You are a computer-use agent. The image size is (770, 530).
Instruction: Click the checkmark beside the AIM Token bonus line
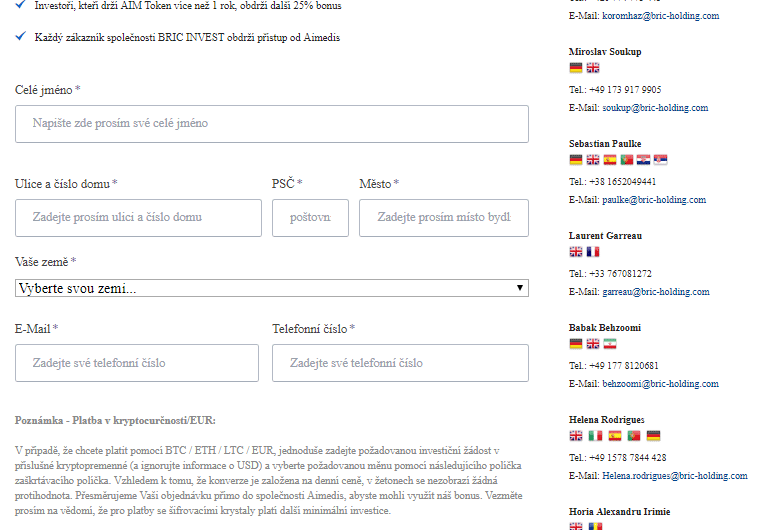click(22, 5)
